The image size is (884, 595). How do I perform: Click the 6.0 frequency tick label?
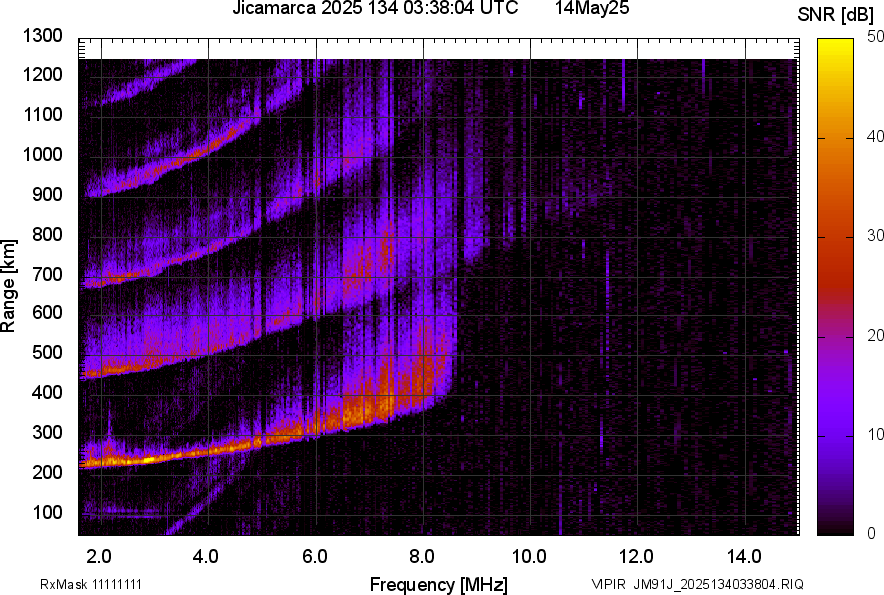(x=315, y=557)
